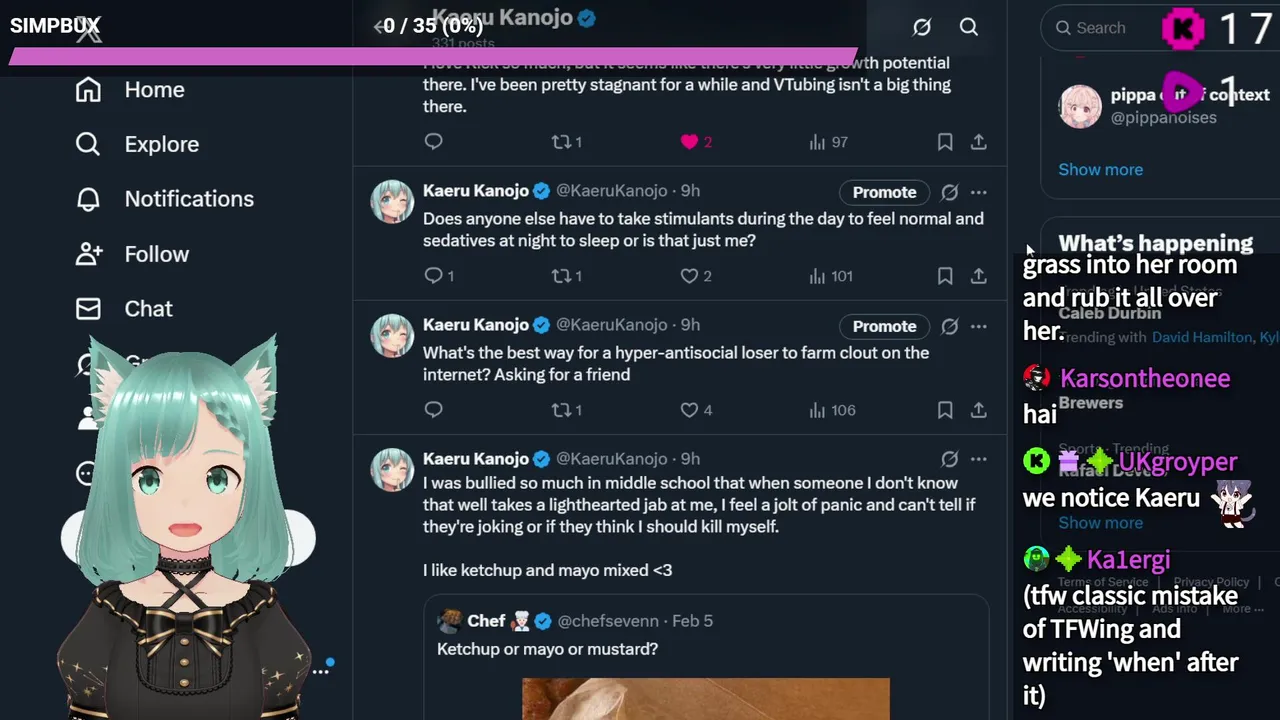
Task: Unlike the already-liked top post
Action: click(689, 142)
